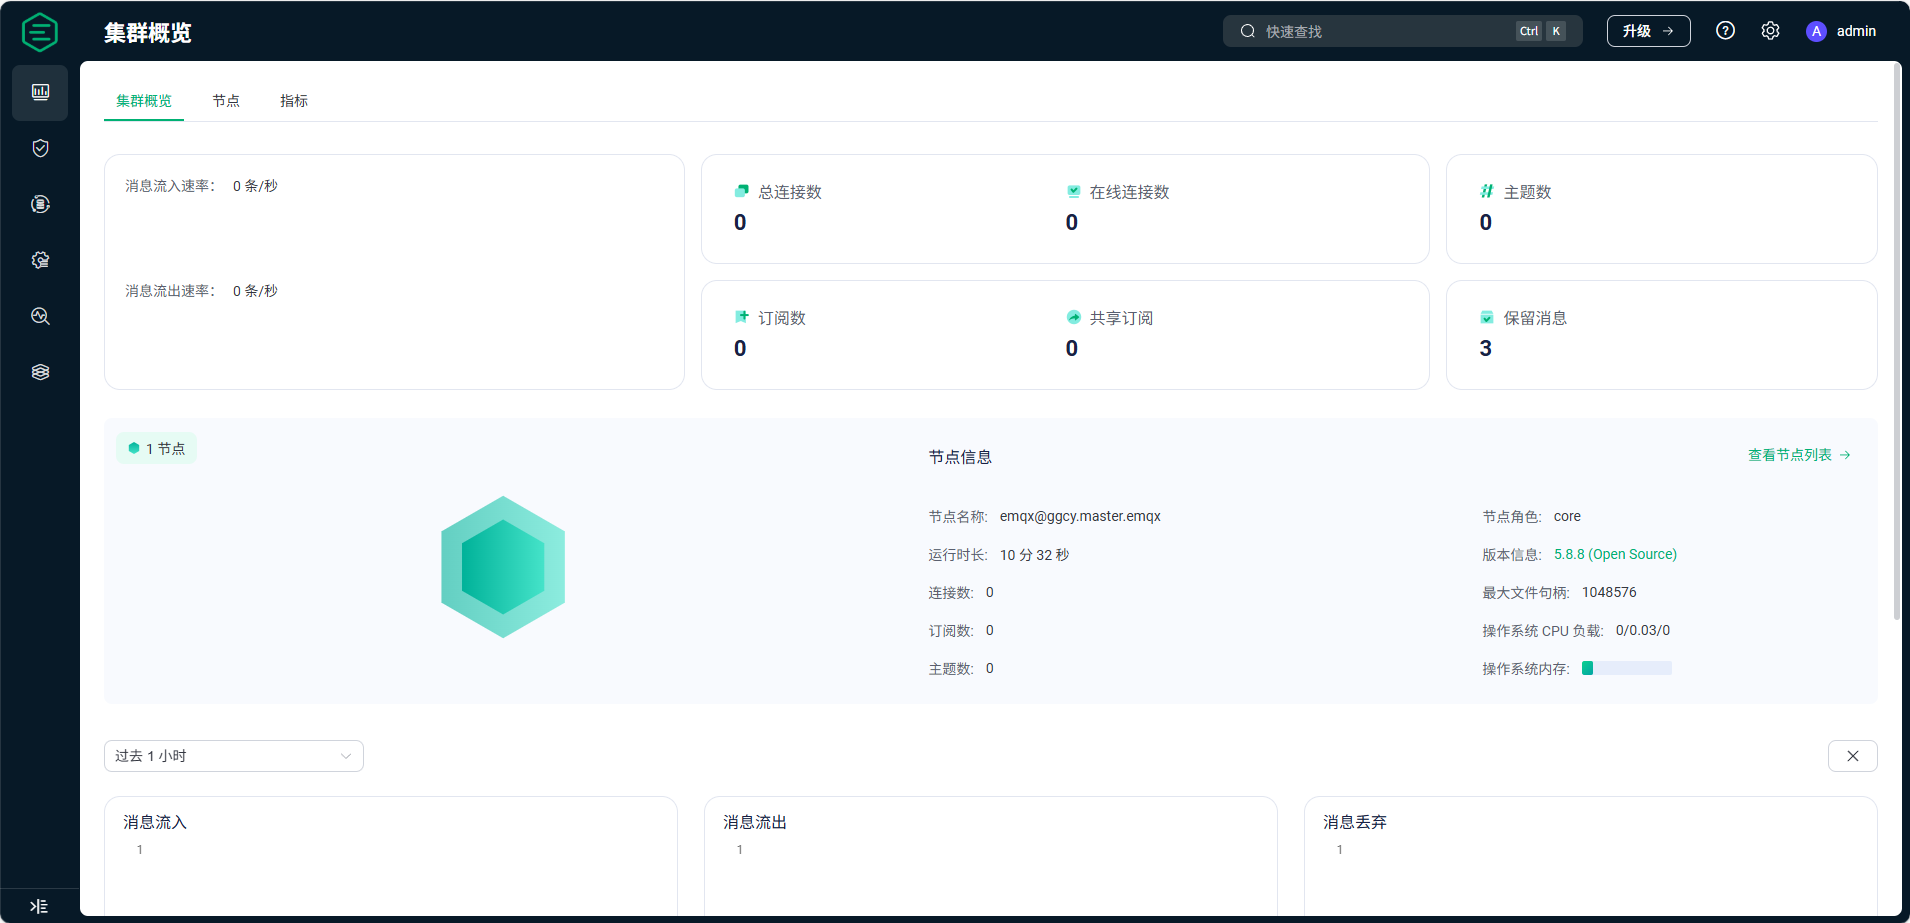Click the 消息丢弃 chart card title
The width and height of the screenshot is (1910, 923).
coord(1355,822)
